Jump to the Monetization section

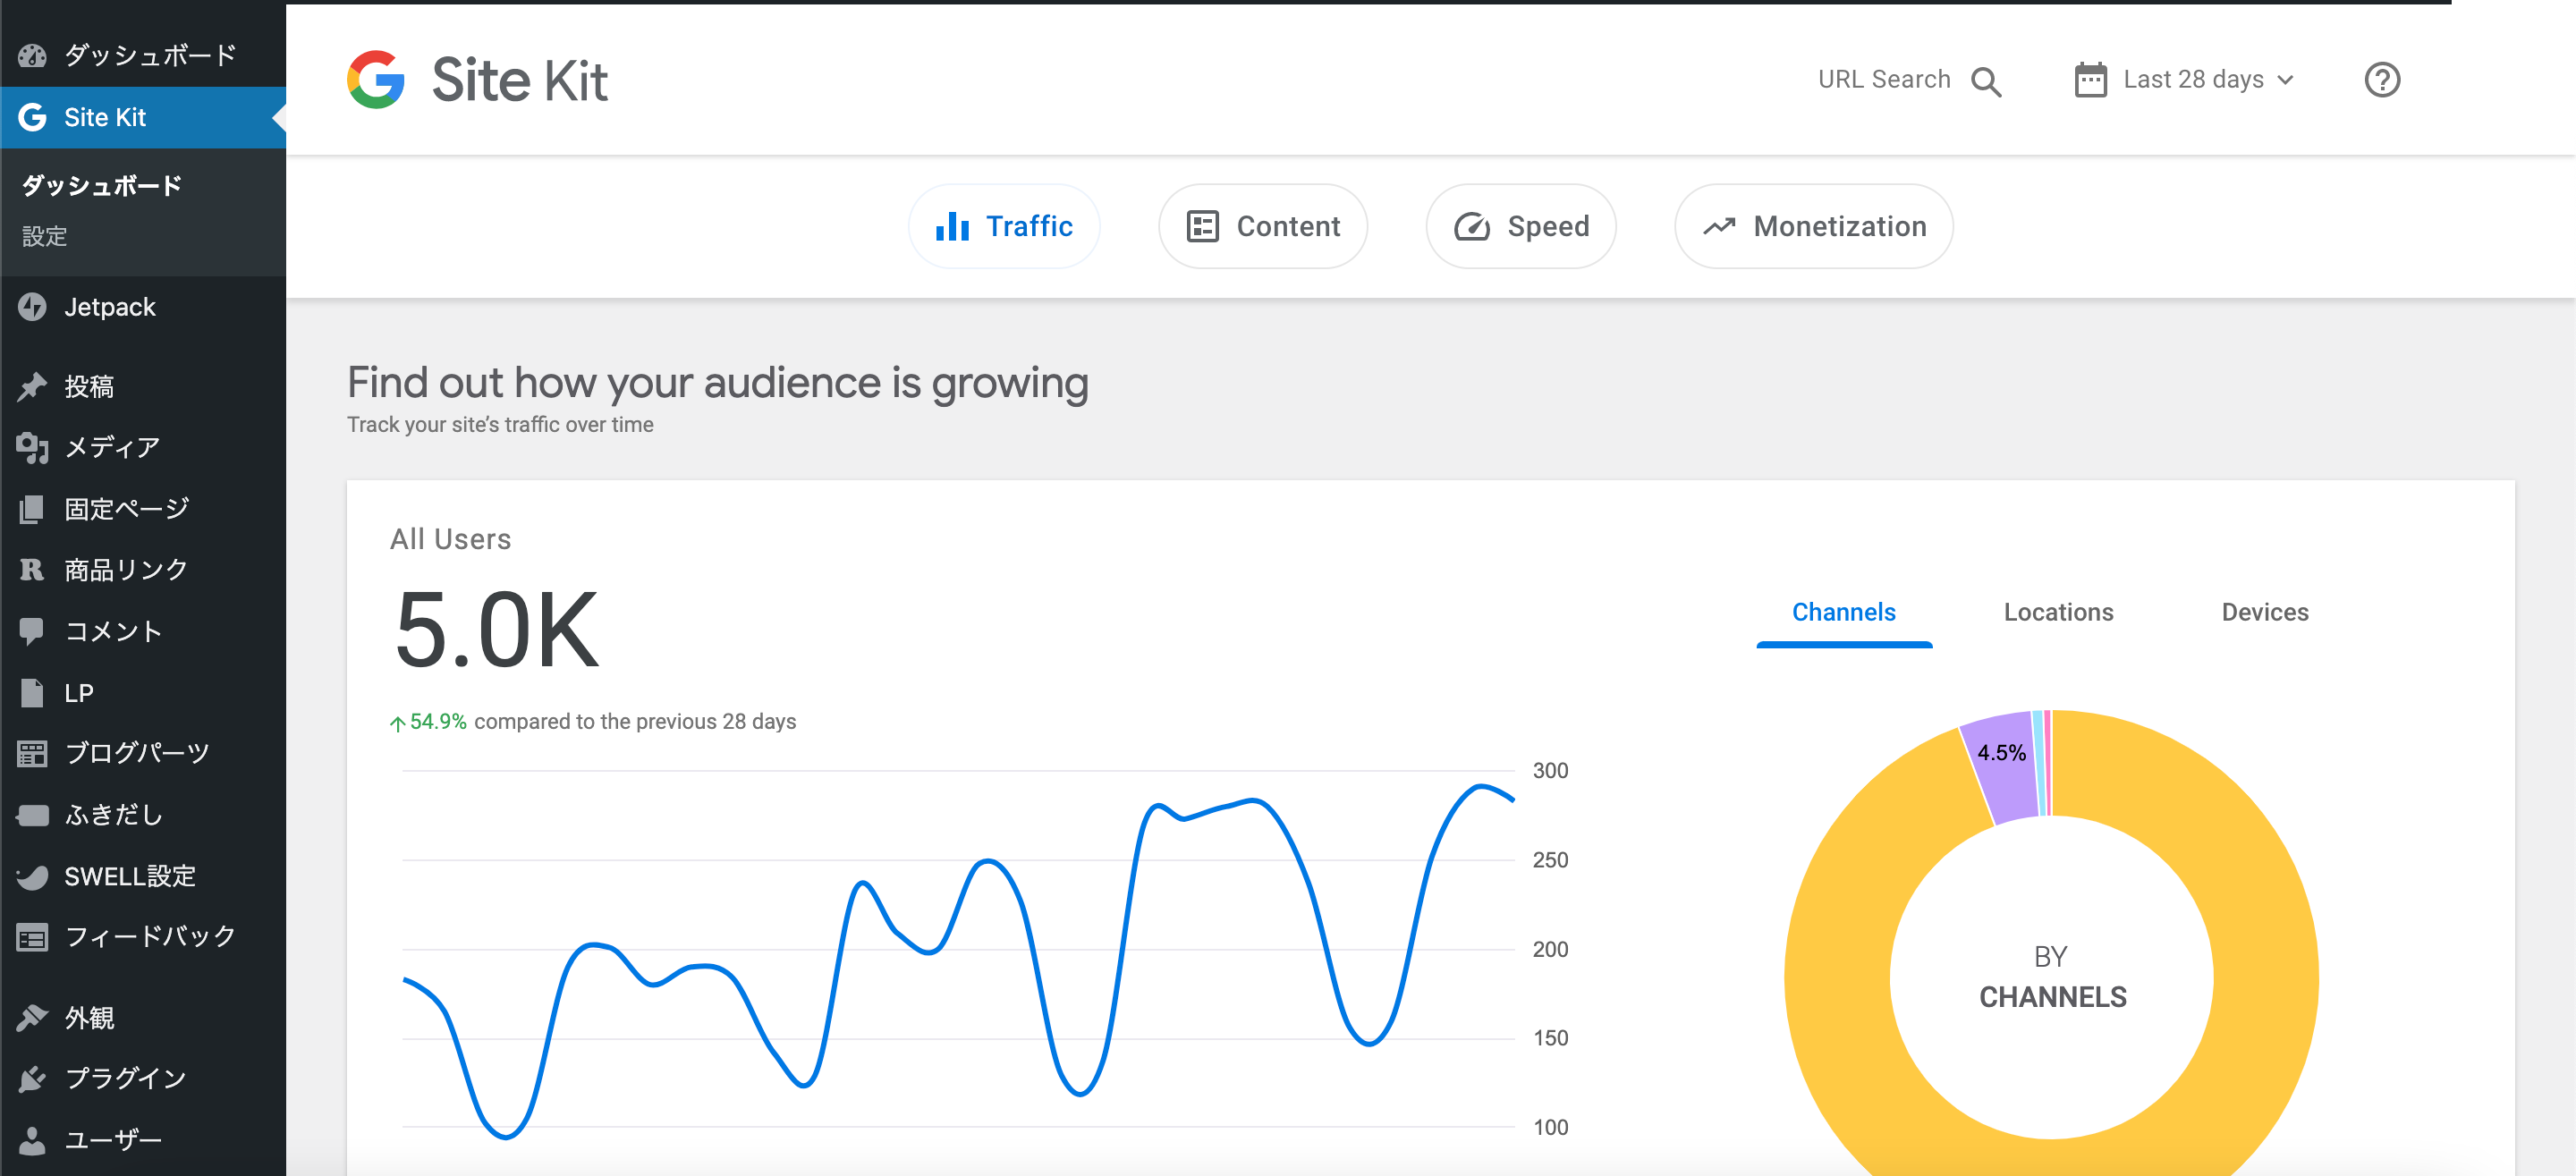[x=1813, y=227]
